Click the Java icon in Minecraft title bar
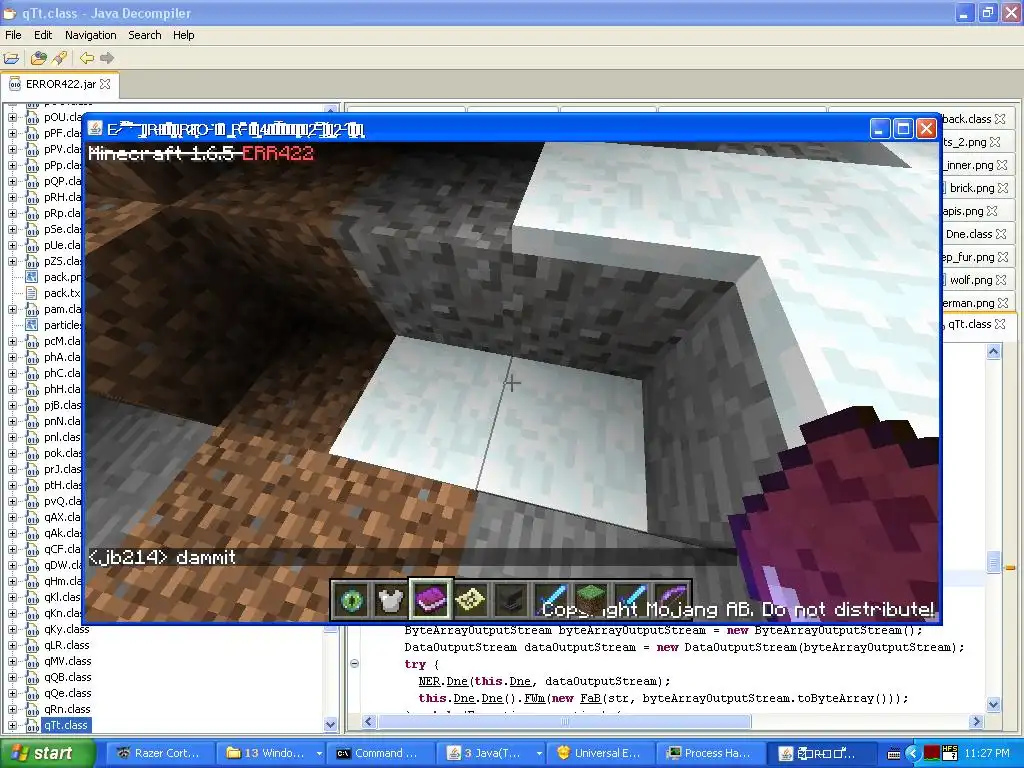The width and height of the screenshot is (1024, 768). click(95, 129)
